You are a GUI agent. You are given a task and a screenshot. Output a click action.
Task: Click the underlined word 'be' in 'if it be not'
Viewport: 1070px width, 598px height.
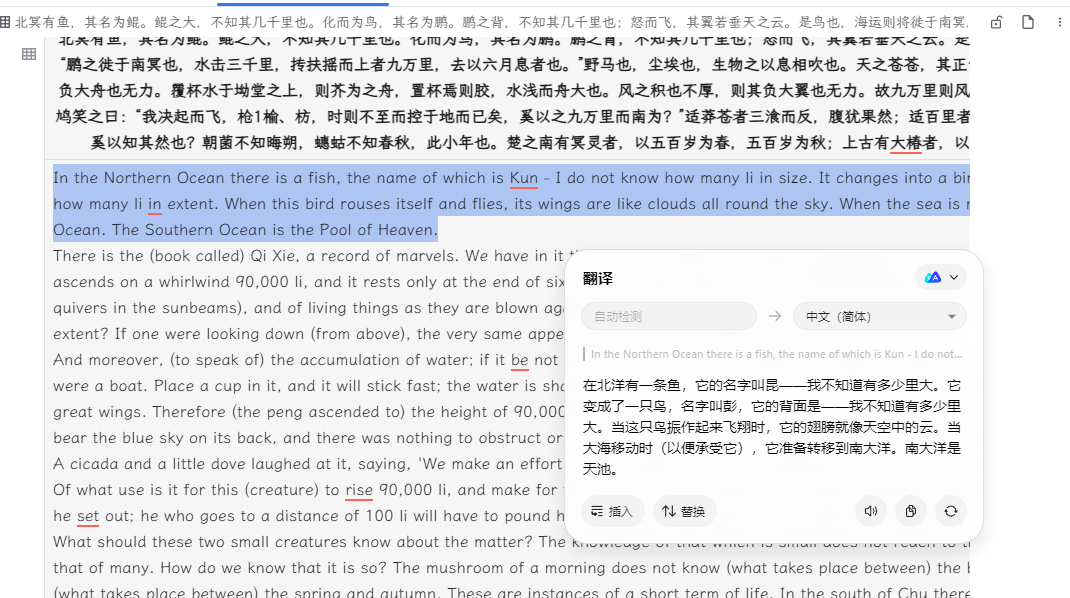(519, 360)
